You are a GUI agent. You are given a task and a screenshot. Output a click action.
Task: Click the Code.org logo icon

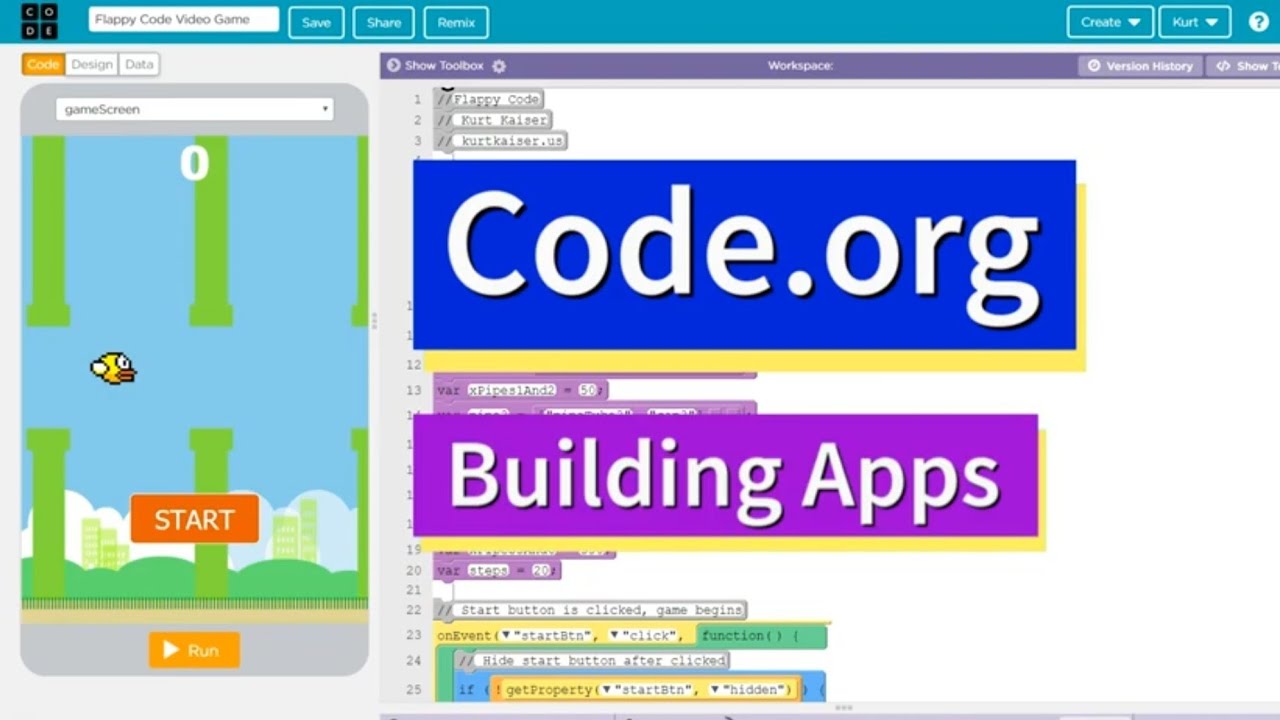click(40, 21)
